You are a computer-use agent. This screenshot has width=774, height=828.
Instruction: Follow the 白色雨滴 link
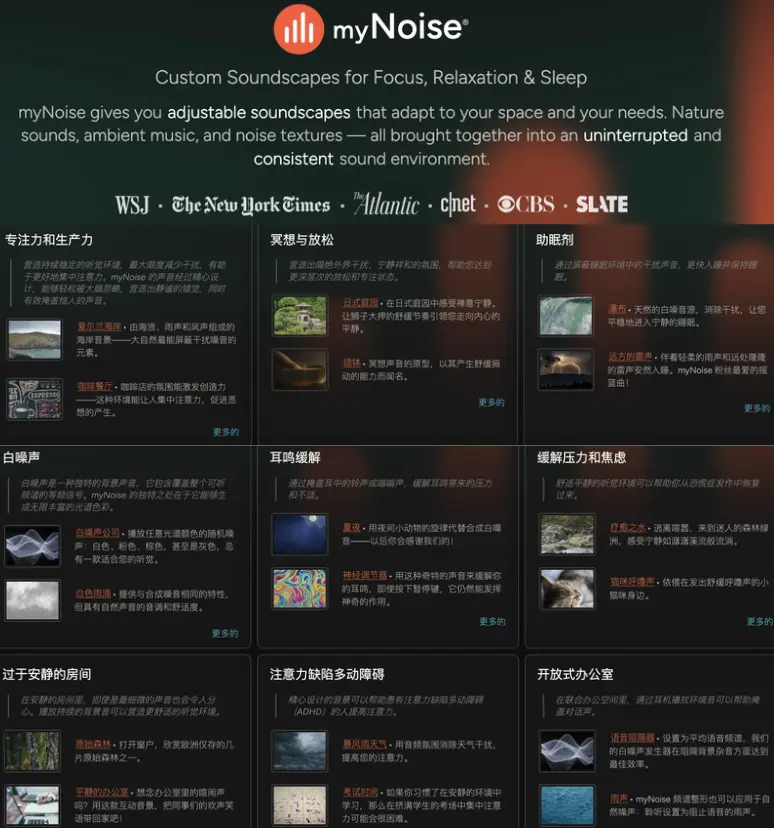(93, 594)
